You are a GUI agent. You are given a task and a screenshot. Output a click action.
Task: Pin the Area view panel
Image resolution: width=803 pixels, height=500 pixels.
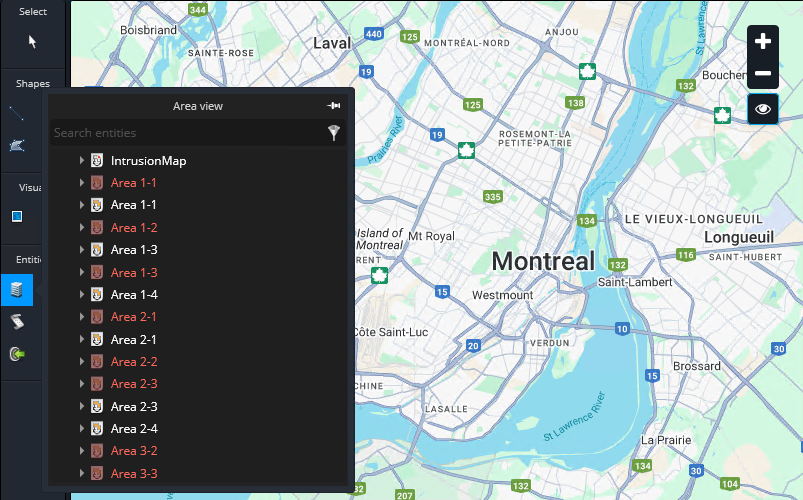coord(334,106)
